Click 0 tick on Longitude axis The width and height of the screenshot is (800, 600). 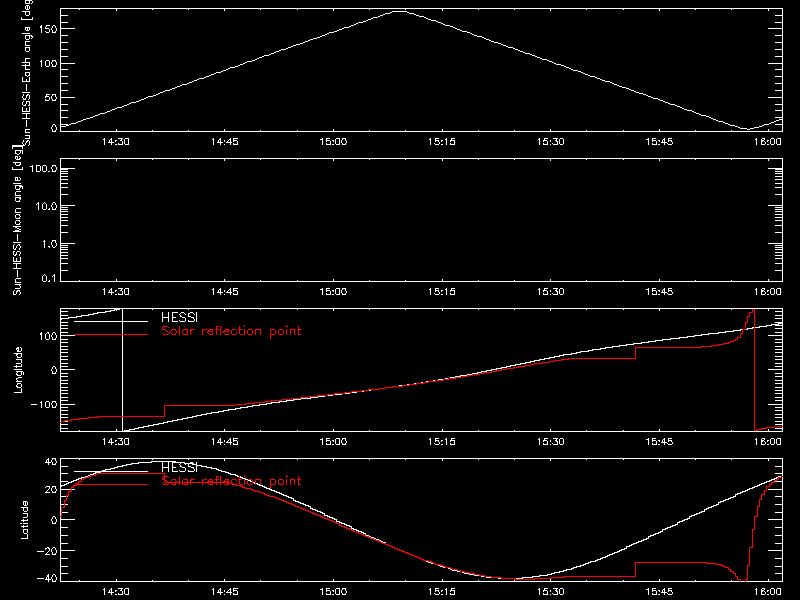[x=54, y=370]
